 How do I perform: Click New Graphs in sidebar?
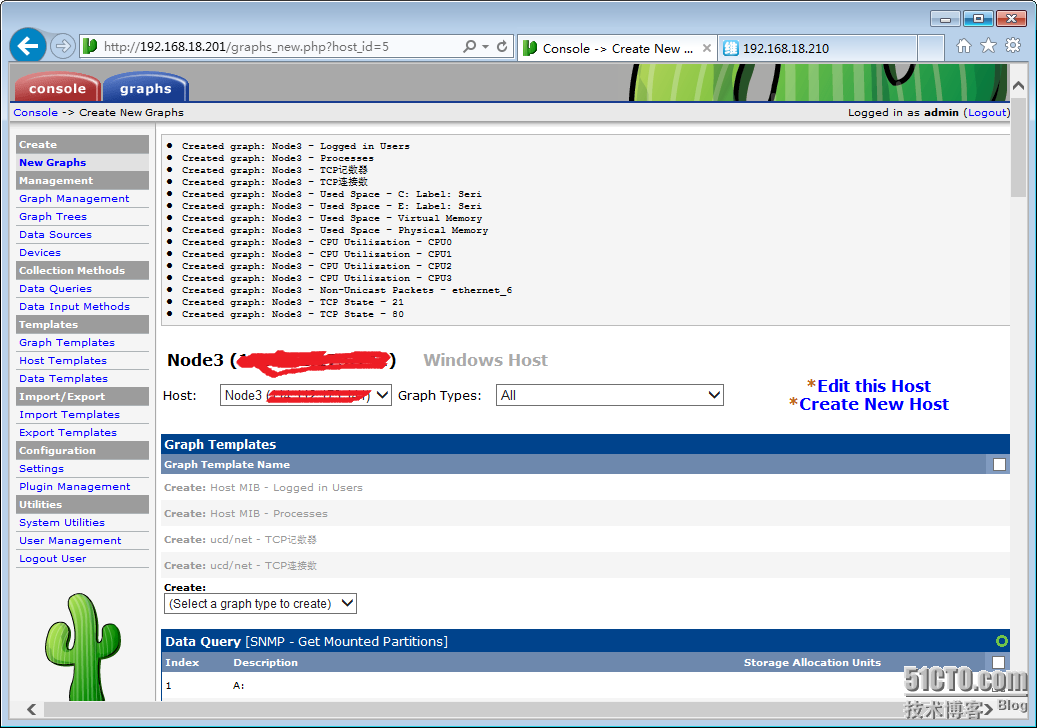point(52,163)
